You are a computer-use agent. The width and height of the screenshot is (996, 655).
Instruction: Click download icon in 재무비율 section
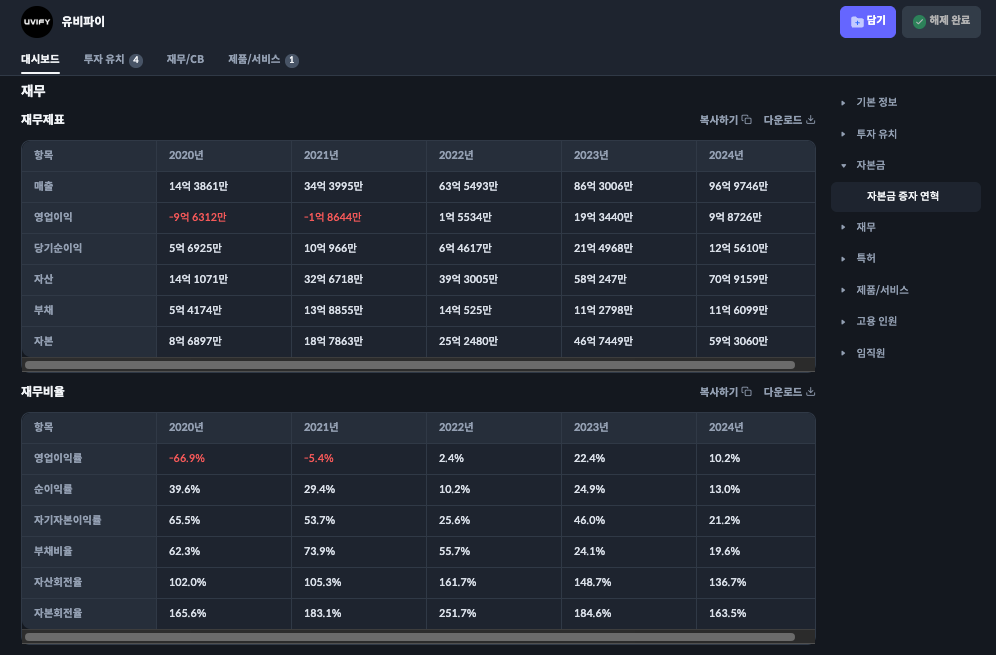[x=810, y=392]
